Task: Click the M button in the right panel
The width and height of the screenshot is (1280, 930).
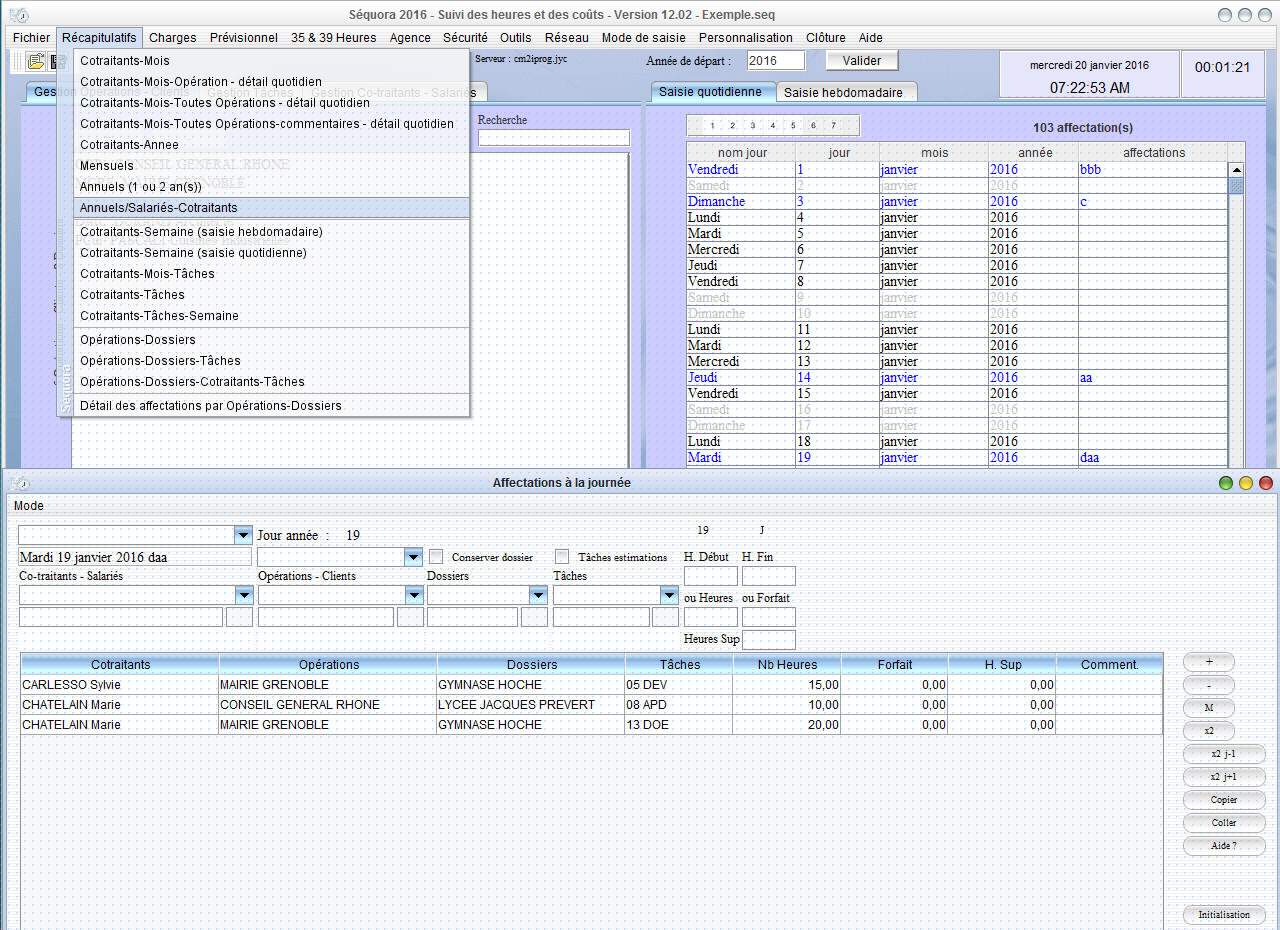Action: click(1208, 708)
